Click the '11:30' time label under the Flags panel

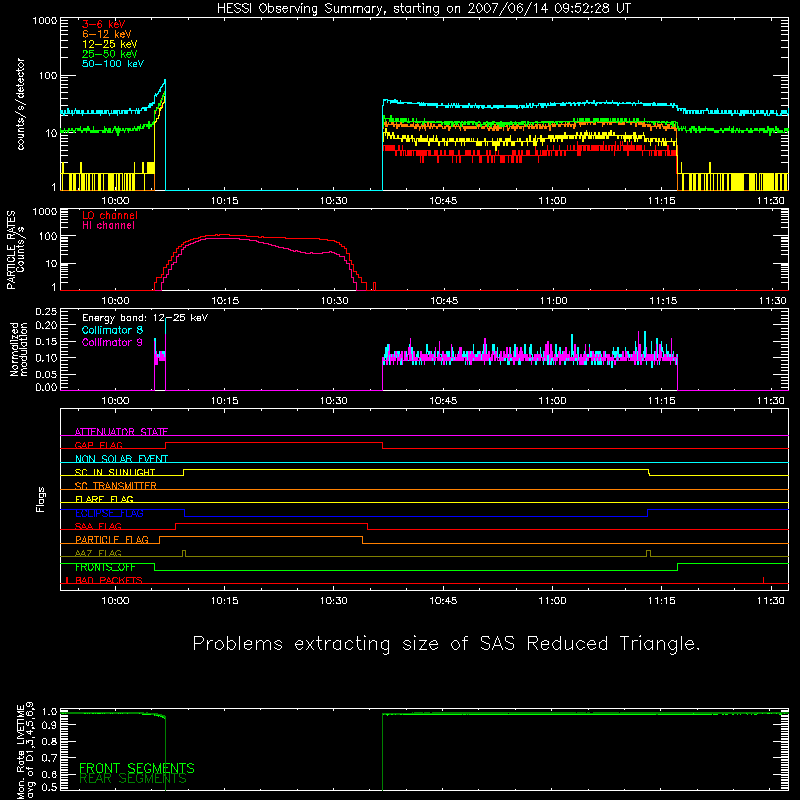(771, 601)
